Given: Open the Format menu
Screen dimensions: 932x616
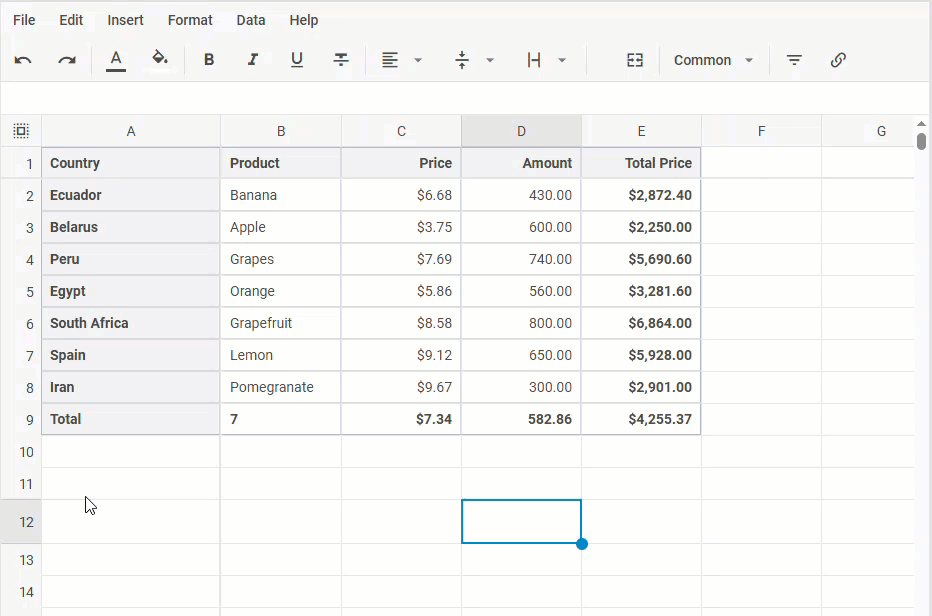Looking at the screenshot, I should click(190, 20).
